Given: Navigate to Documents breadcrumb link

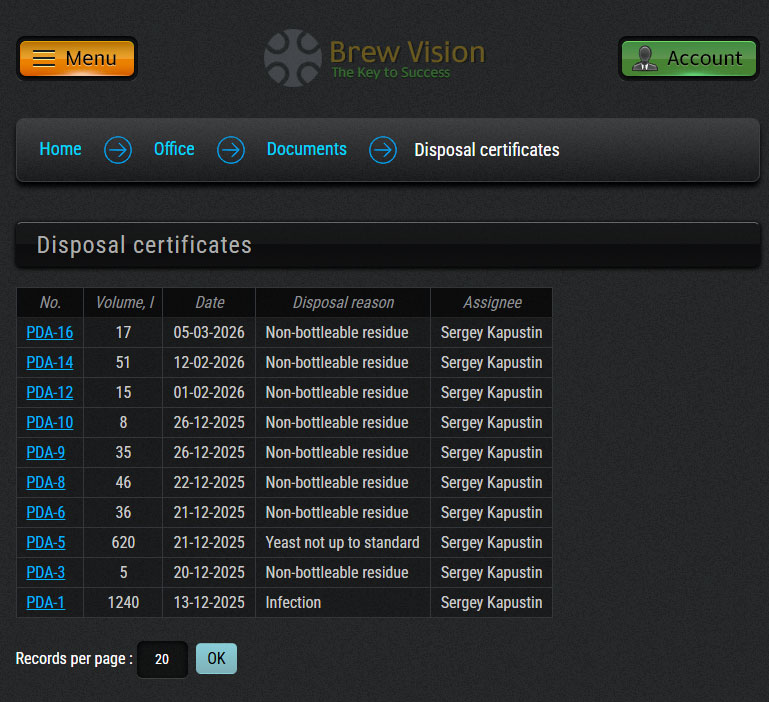Looking at the screenshot, I should tap(306, 149).
